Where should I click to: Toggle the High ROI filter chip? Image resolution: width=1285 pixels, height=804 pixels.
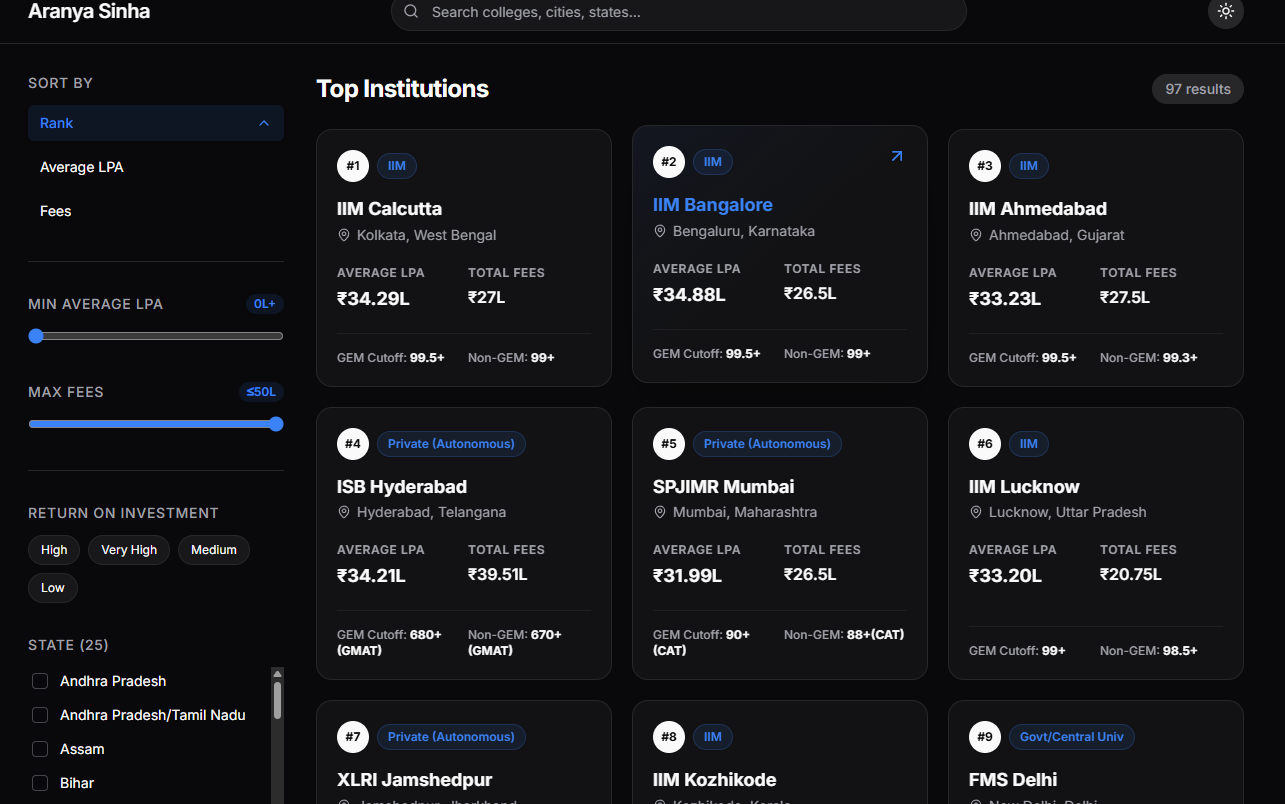(54, 550)
